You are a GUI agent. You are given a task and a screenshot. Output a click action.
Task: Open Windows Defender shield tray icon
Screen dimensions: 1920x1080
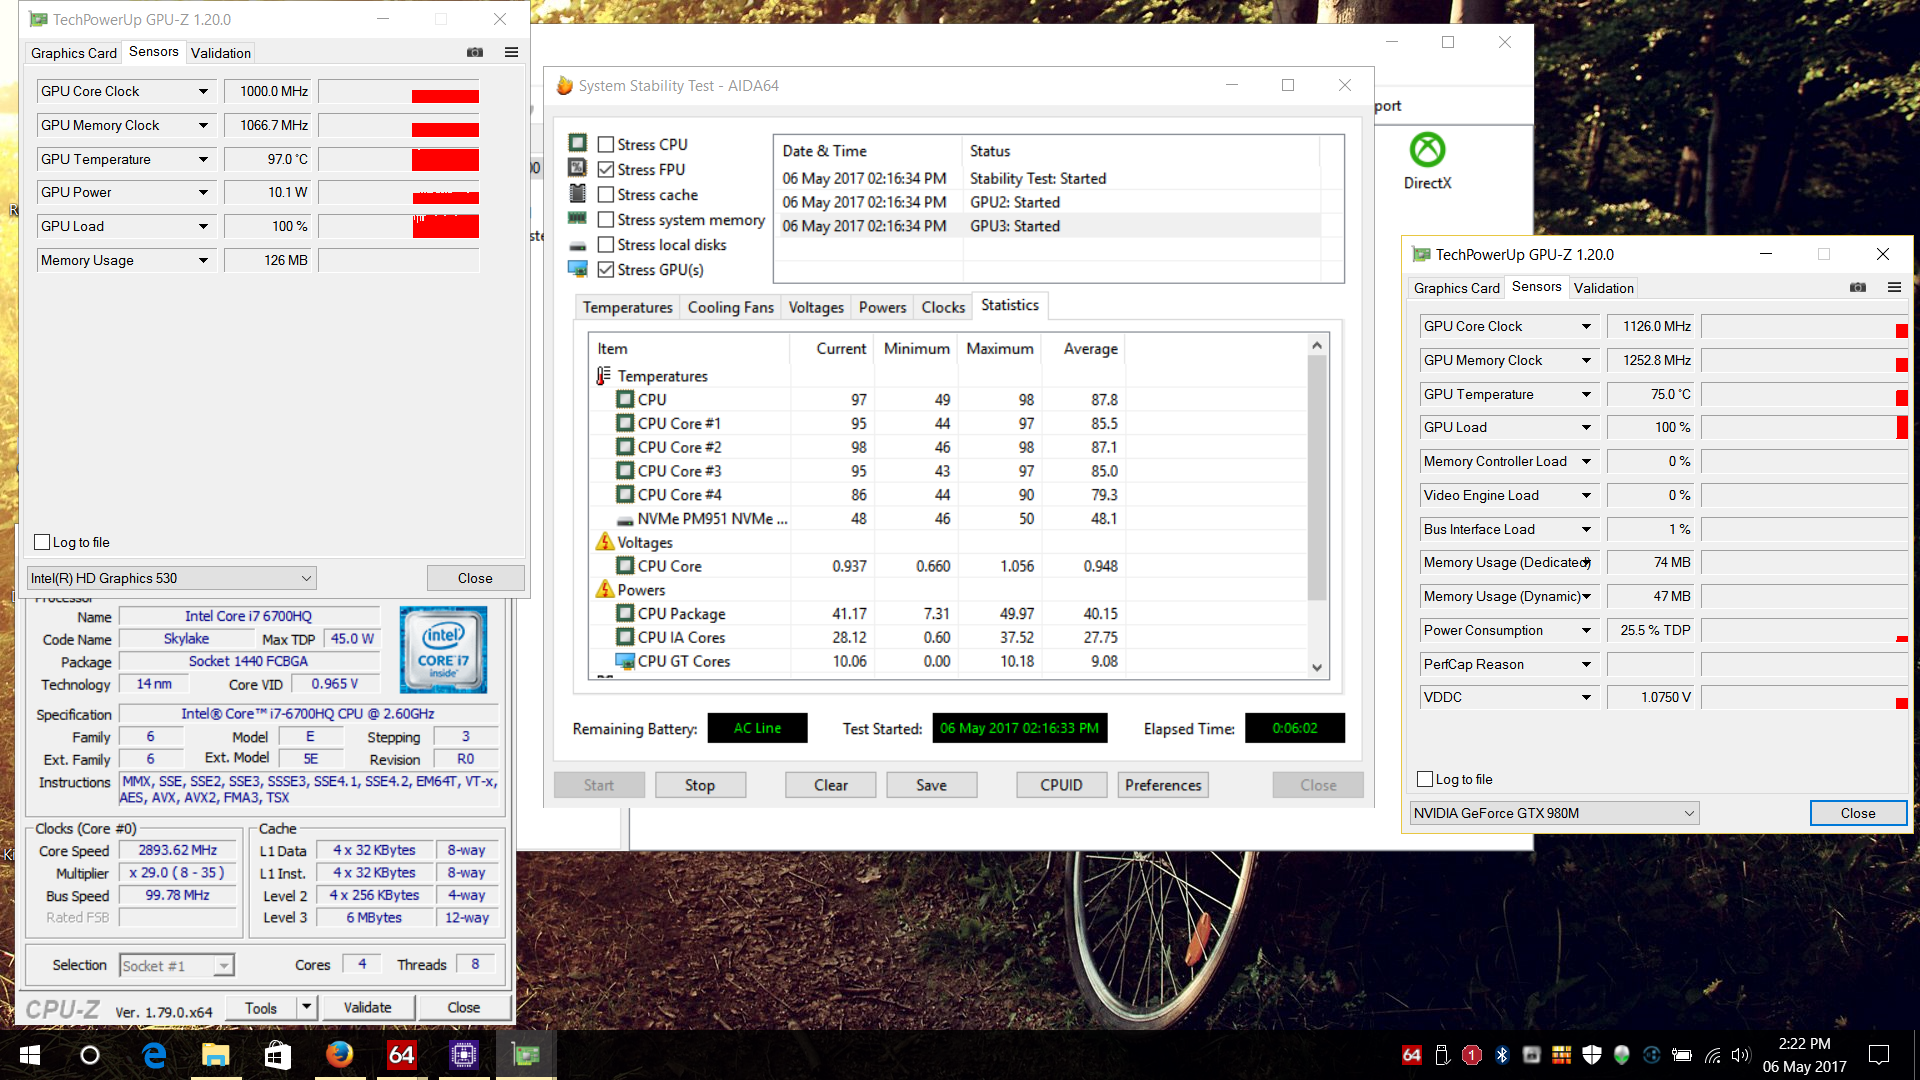(x=1592, y=1055)
